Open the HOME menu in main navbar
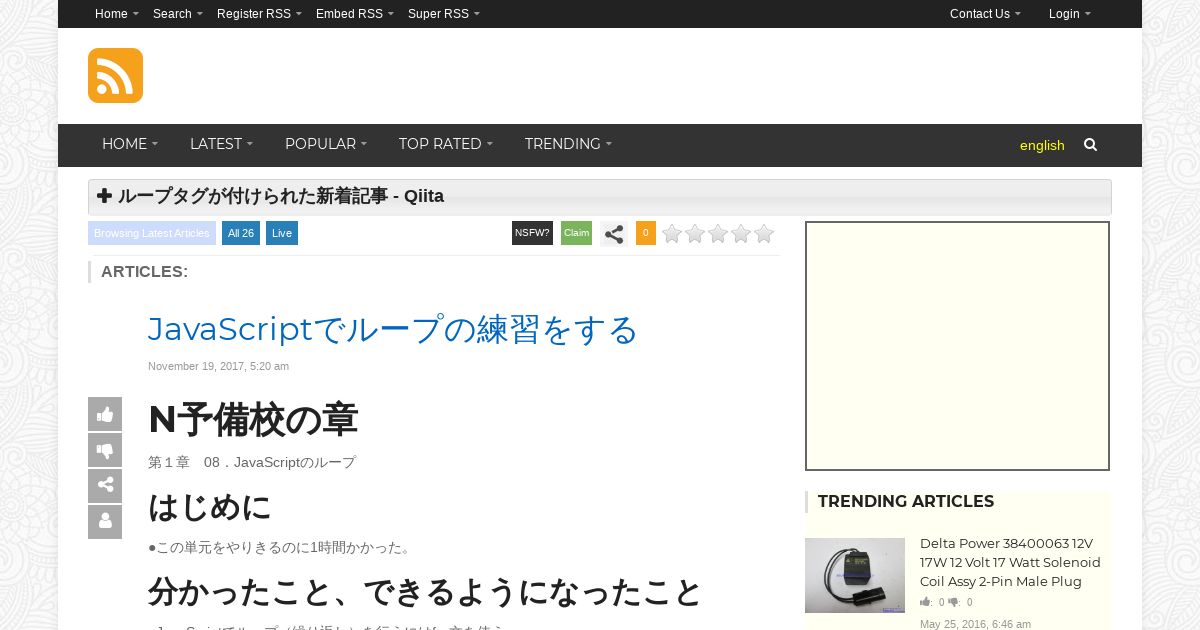 tap(130, 144)
